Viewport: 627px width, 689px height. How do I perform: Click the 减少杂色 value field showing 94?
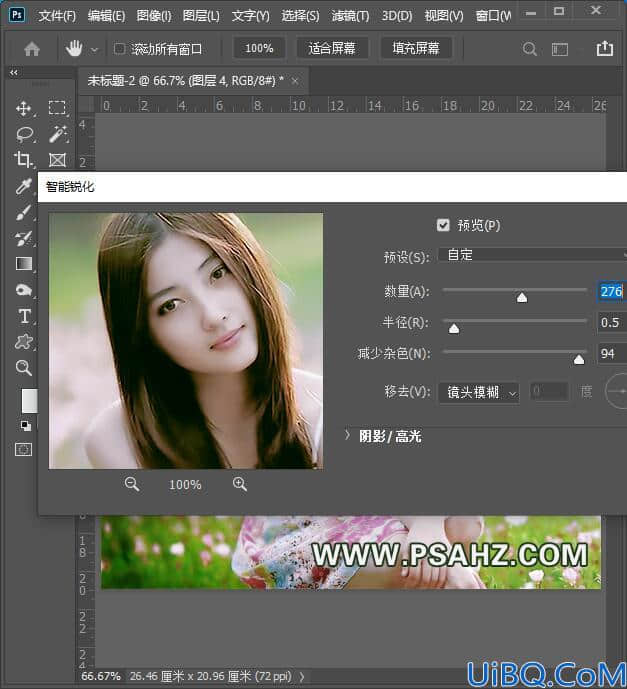point(612,353)
